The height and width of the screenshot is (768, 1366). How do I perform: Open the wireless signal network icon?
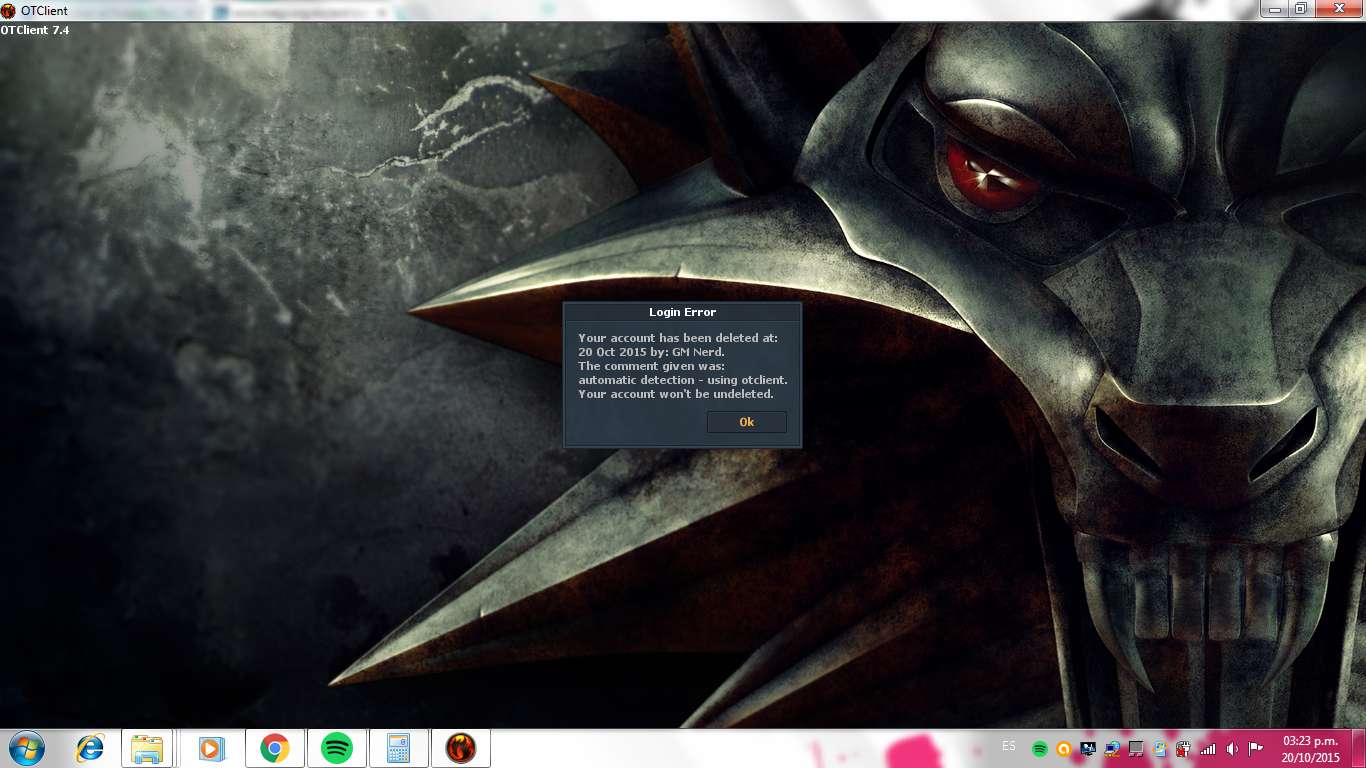(x=1208, y=749)
